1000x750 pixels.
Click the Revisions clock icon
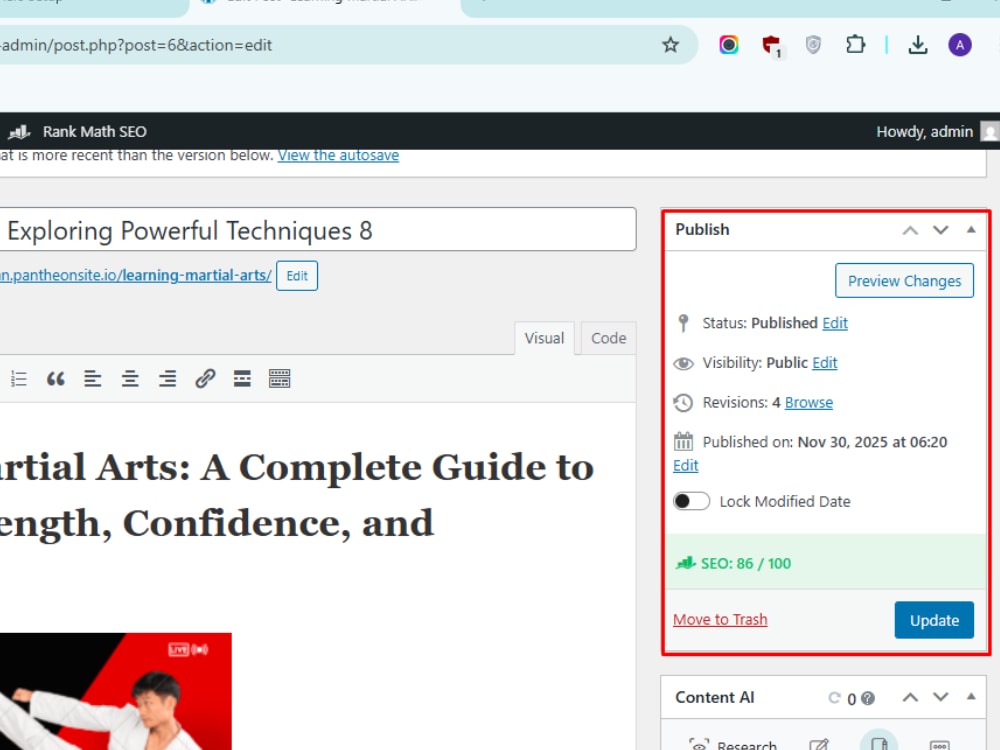[683, 402]
